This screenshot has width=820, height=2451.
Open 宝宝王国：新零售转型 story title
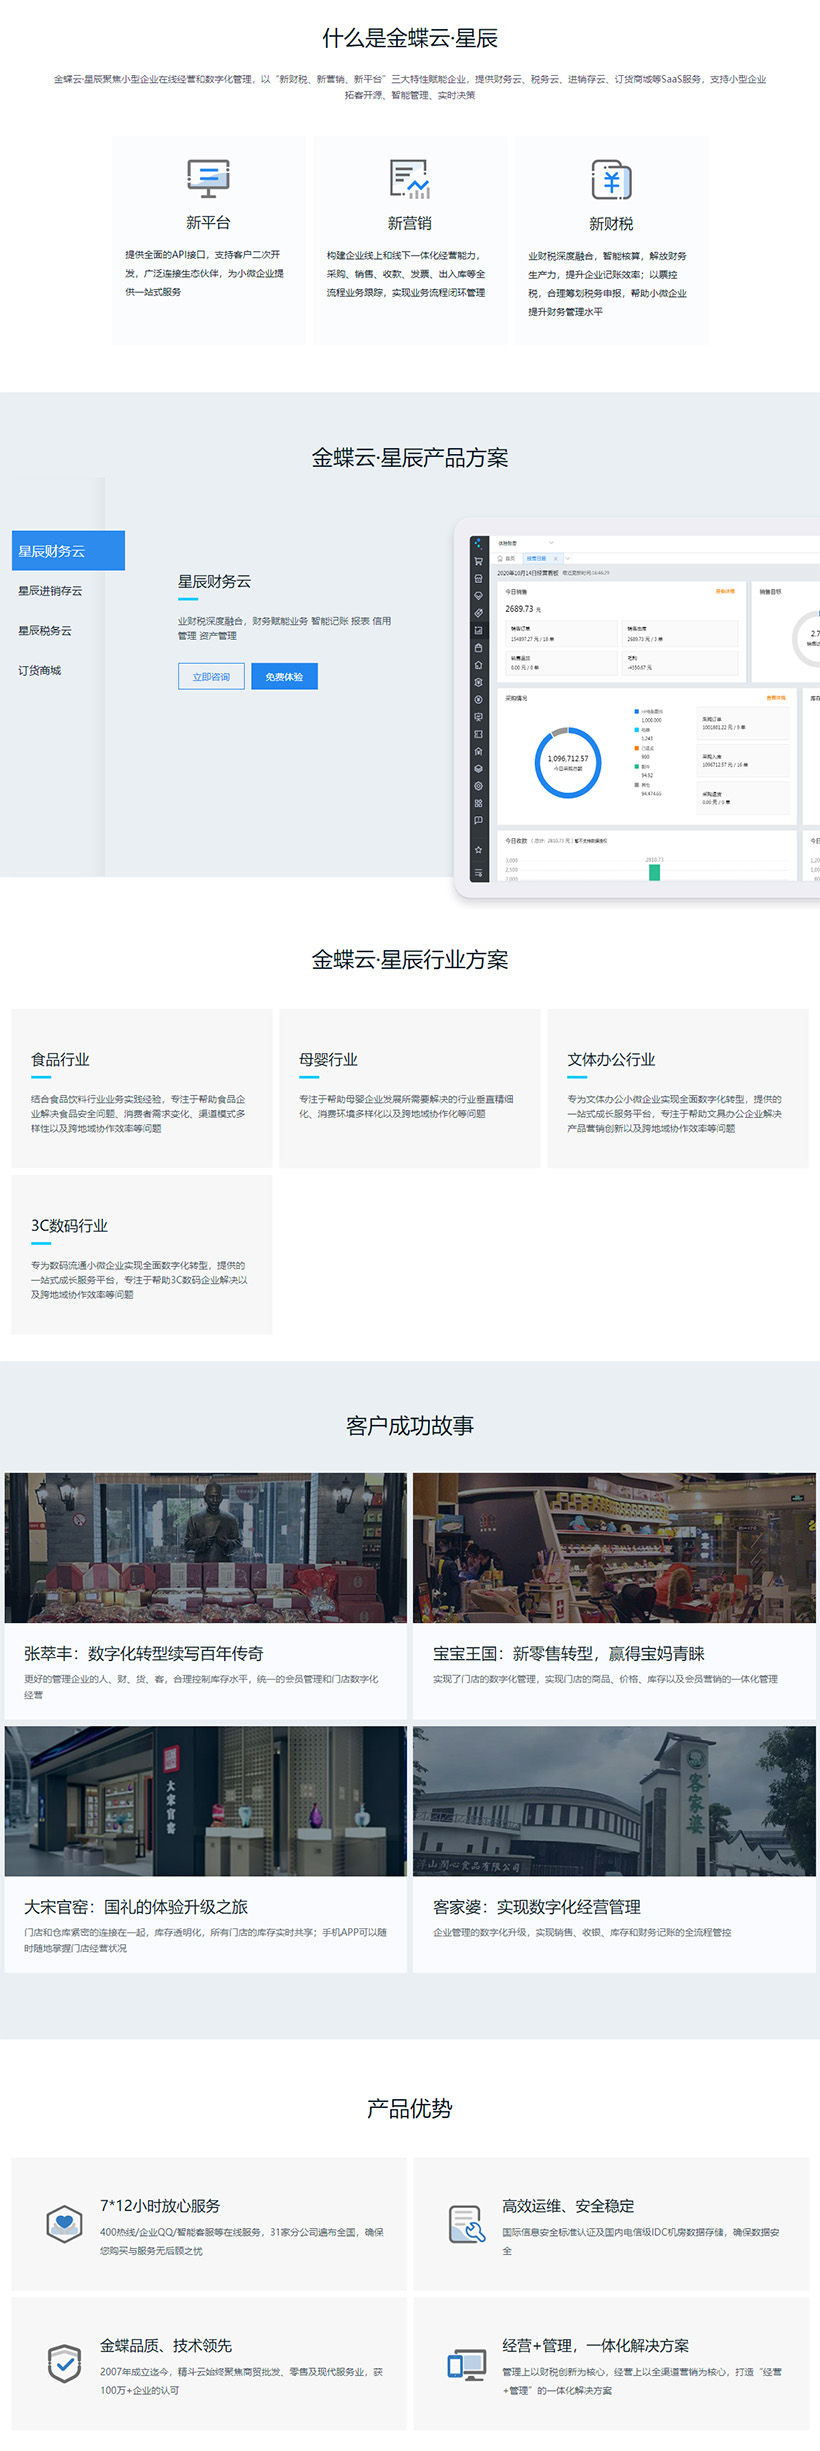(569, 1654)
